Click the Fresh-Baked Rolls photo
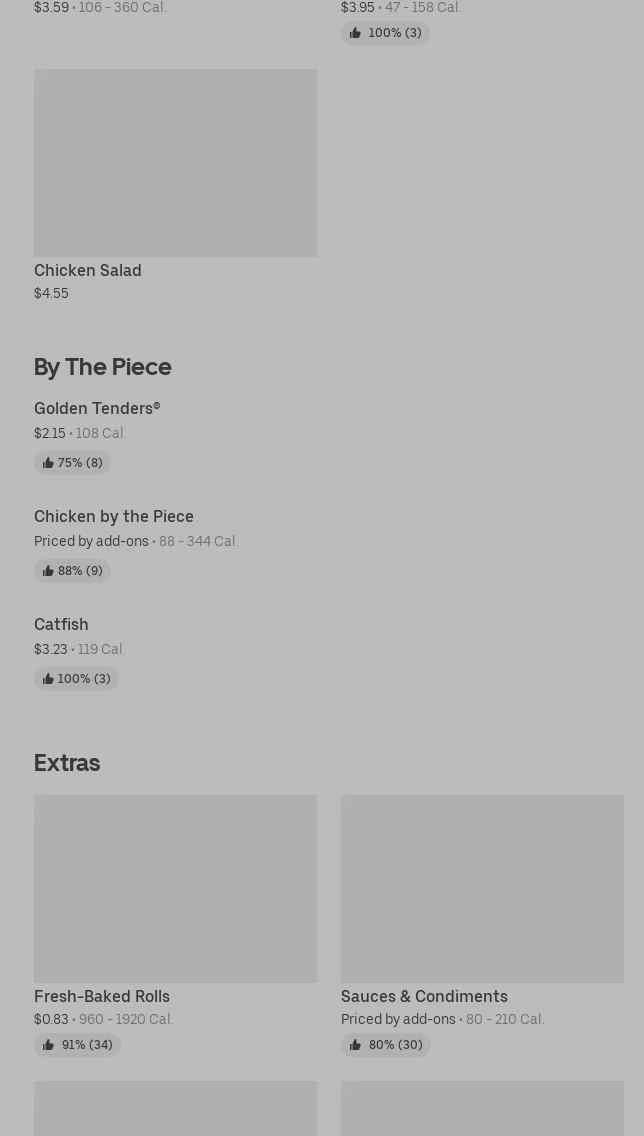The width and height of the screenshot is (644, 1136). (175, 888)
